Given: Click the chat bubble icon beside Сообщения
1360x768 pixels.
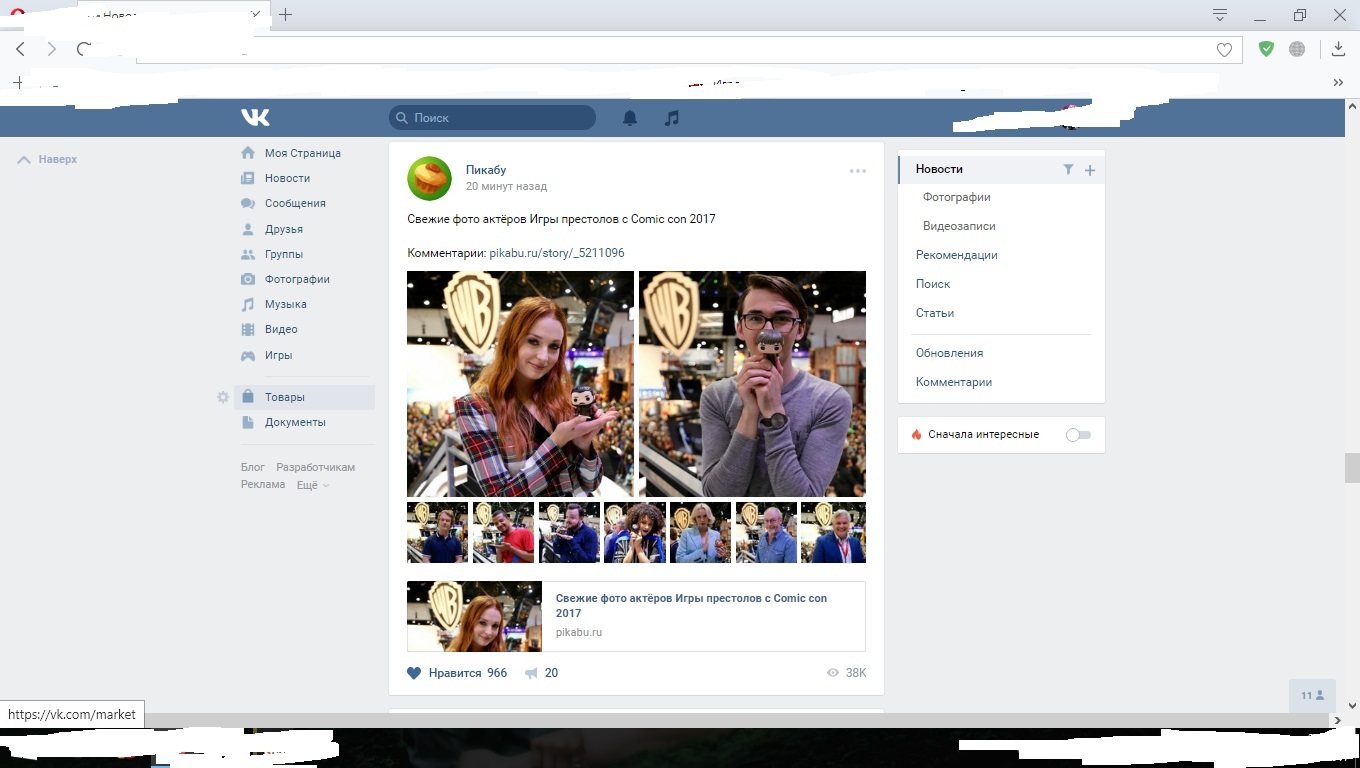Looking at the screenshot, I should 248,203.
